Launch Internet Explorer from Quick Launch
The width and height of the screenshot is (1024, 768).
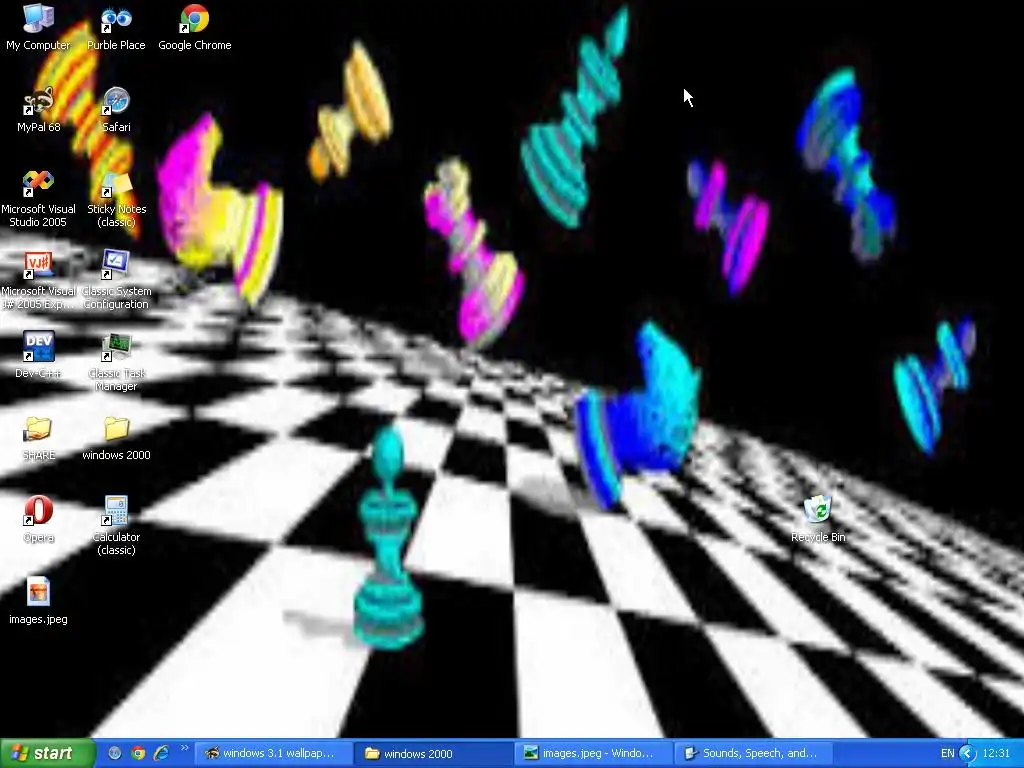161,754
